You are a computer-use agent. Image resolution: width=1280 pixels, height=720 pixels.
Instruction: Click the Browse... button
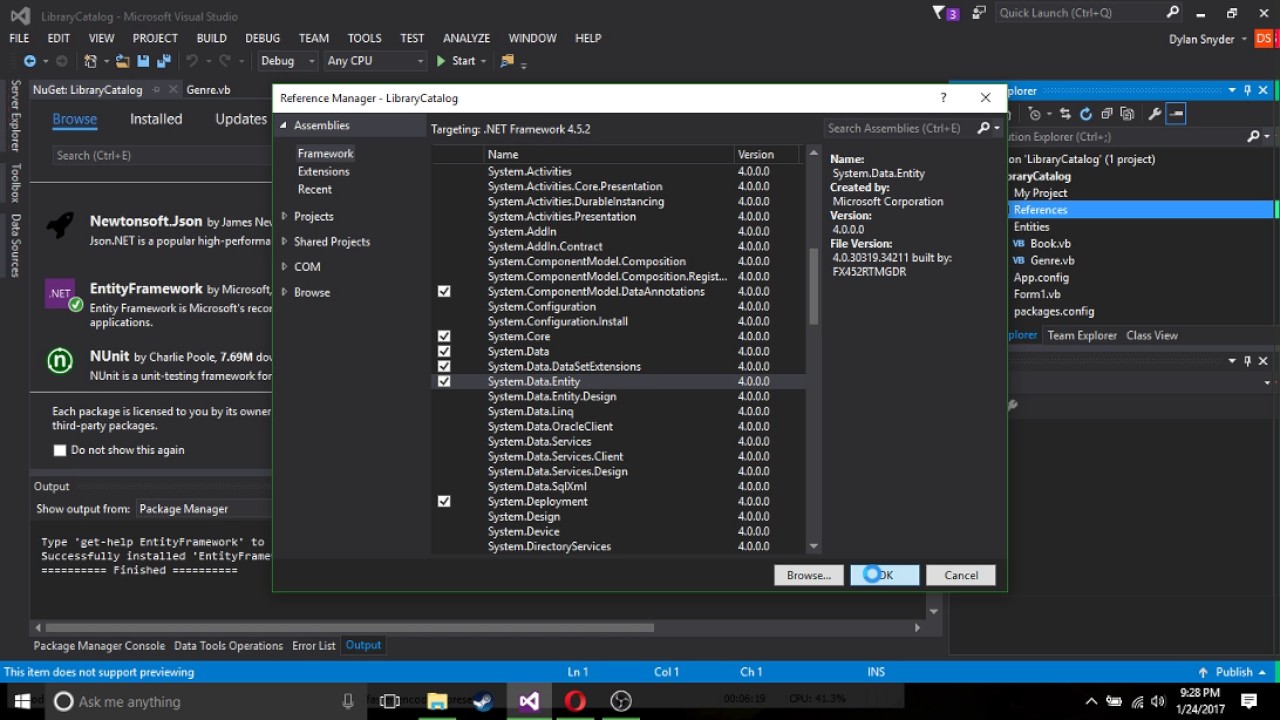tap(808, 575)
